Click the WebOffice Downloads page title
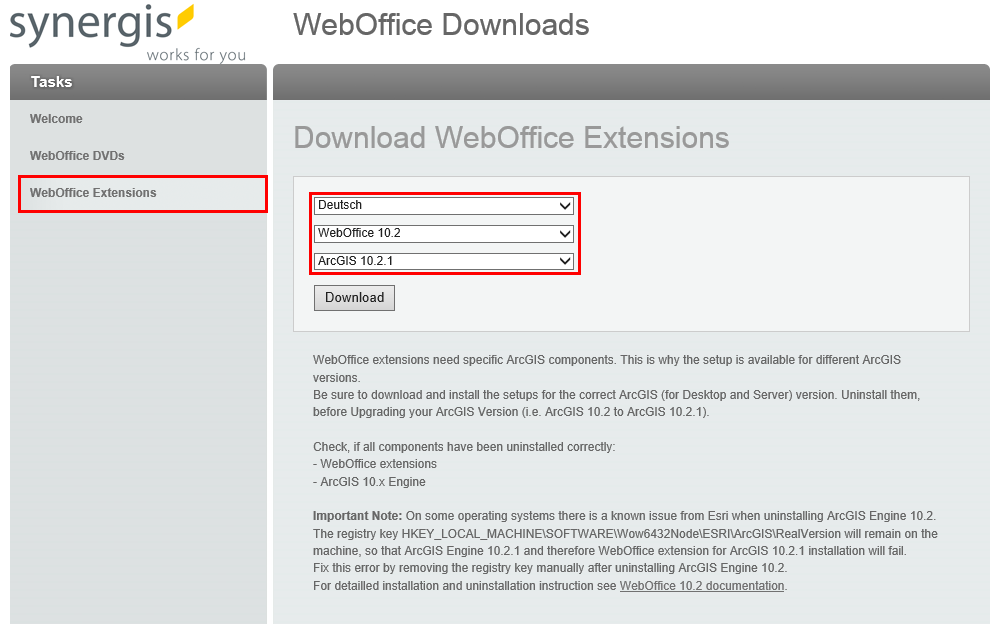Screen dimensions: 1003x632 point(440,25)
